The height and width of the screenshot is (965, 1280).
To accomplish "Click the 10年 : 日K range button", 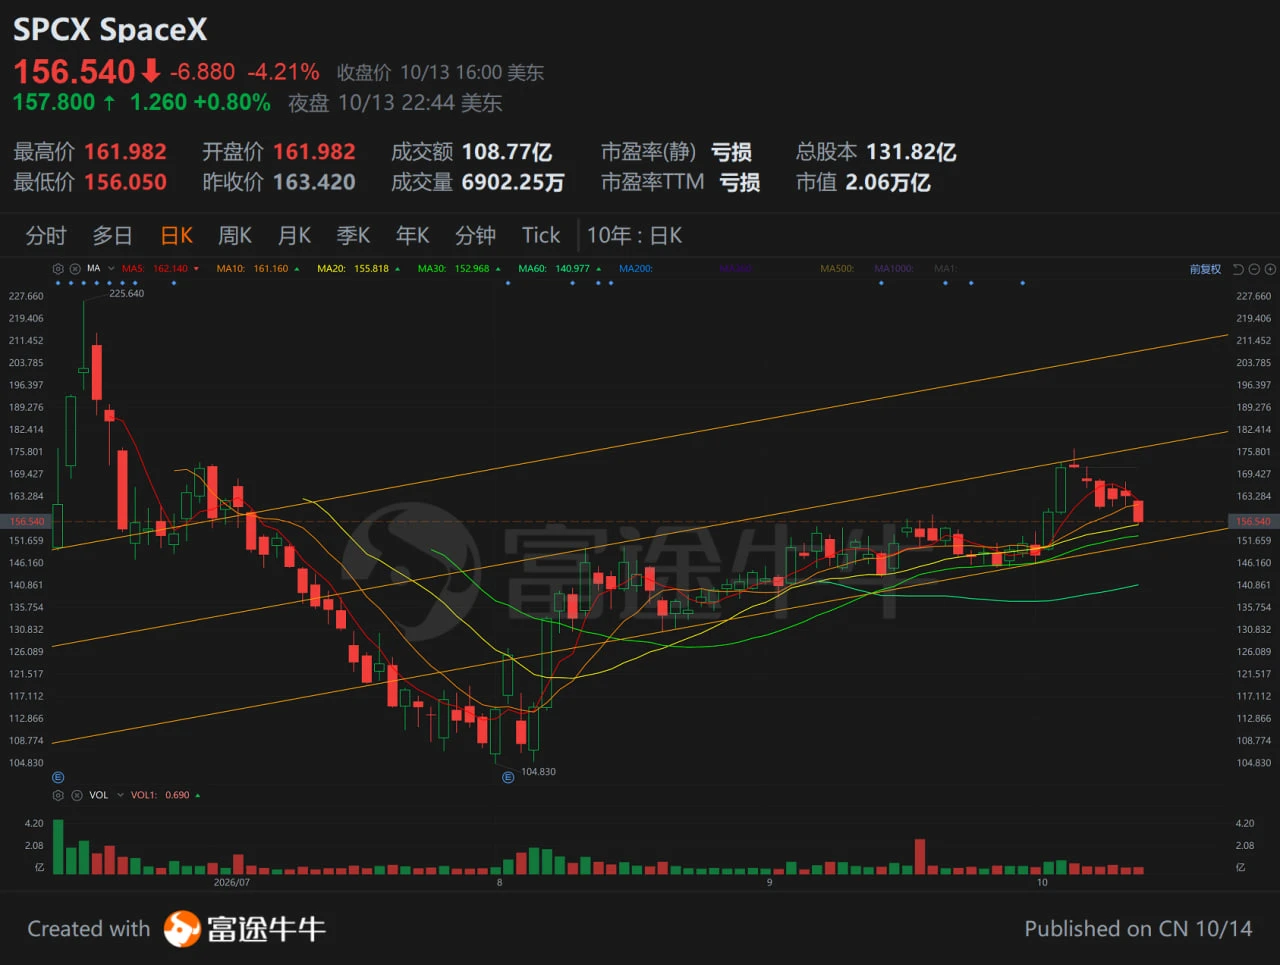I will (635, 235).
